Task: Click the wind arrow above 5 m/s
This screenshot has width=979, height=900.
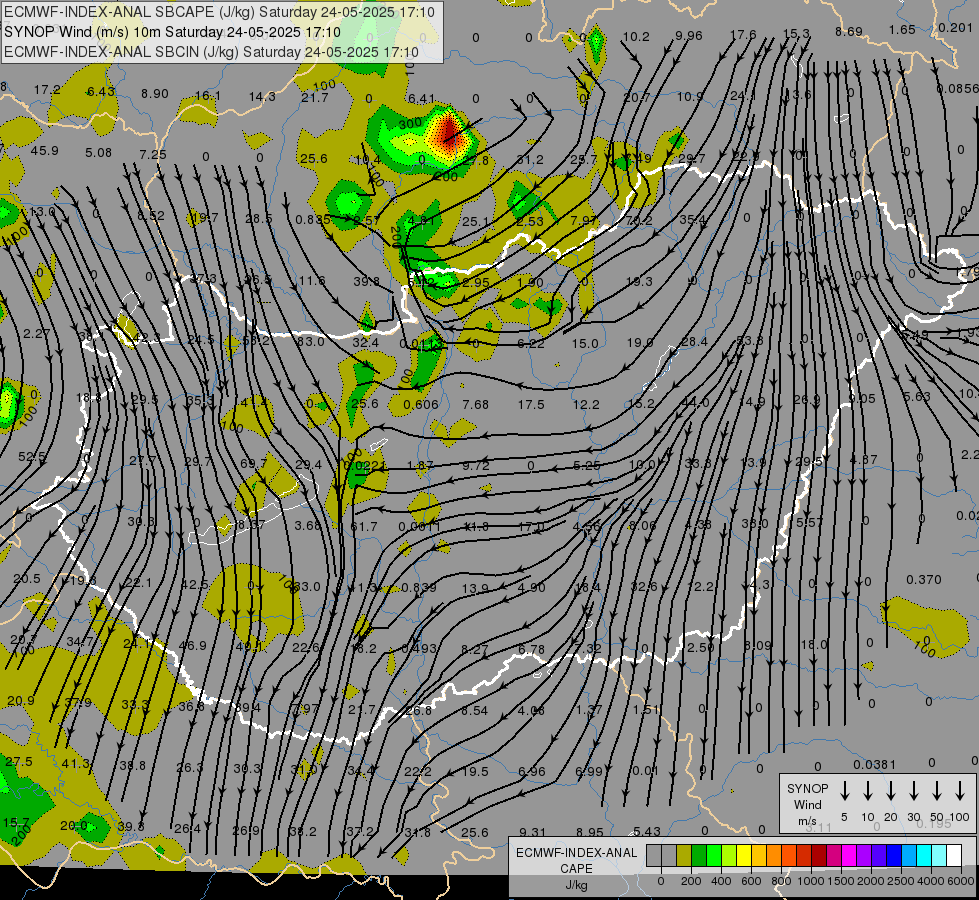Action: [x=844, y=791]
